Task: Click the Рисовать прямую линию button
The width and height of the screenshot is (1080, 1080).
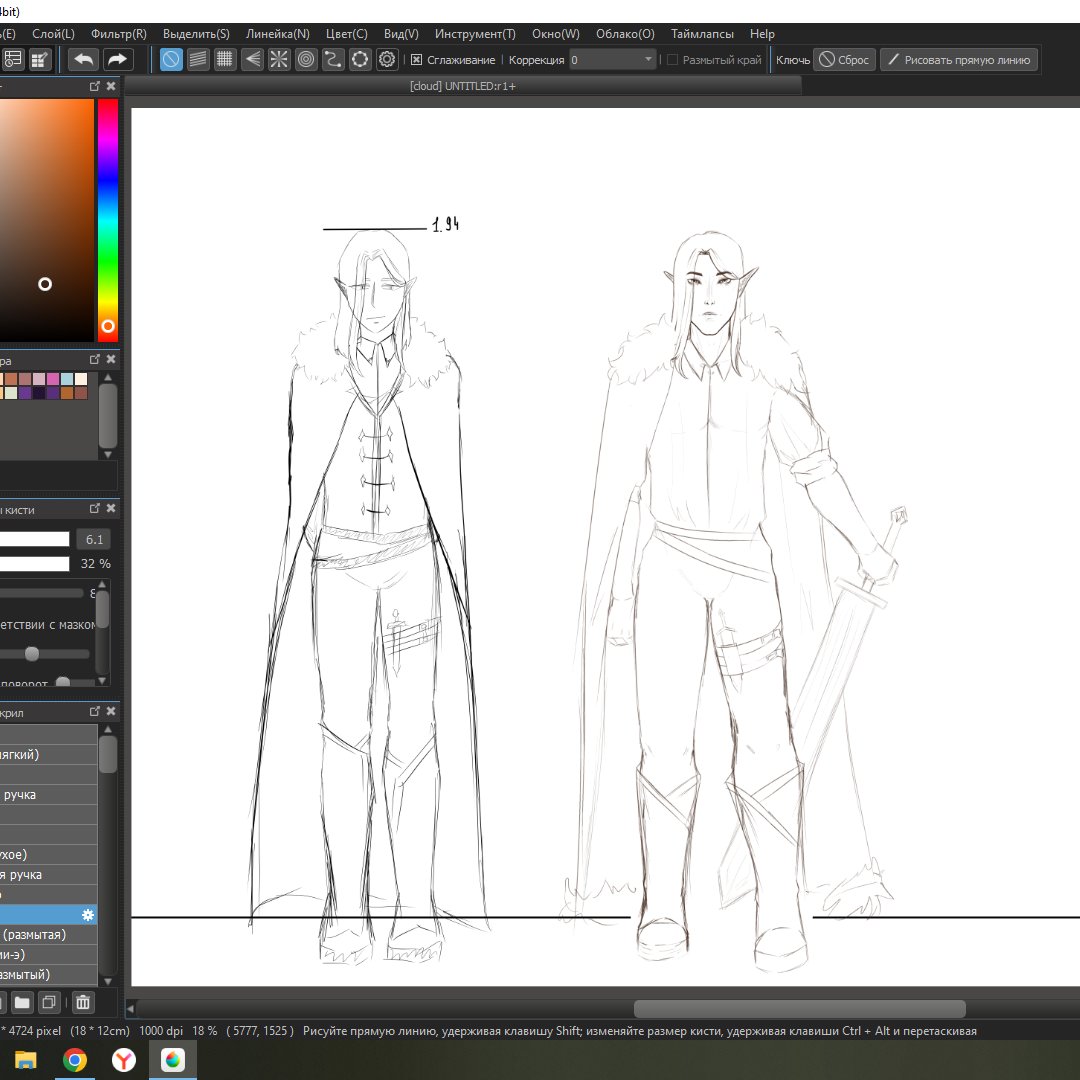Action: pos(959,60)
